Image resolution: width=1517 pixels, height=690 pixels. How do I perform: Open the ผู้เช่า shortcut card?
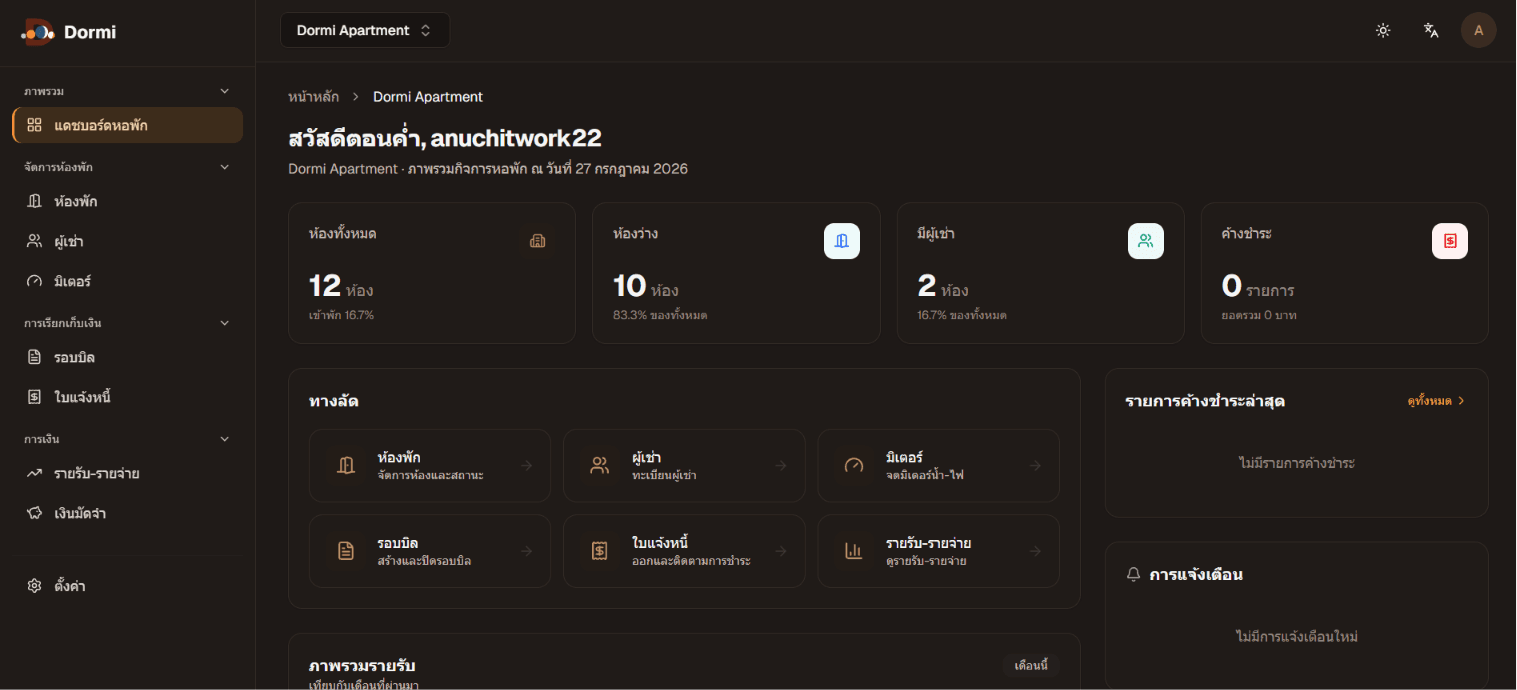(x=684, y=466)
